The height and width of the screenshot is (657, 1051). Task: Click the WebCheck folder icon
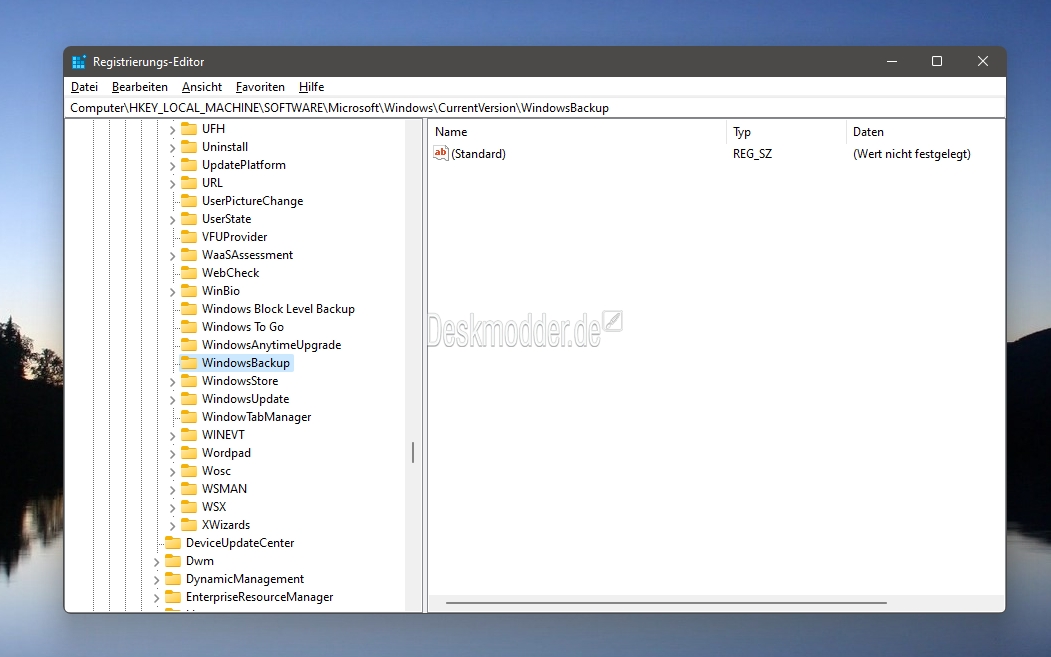coord(188,273)
